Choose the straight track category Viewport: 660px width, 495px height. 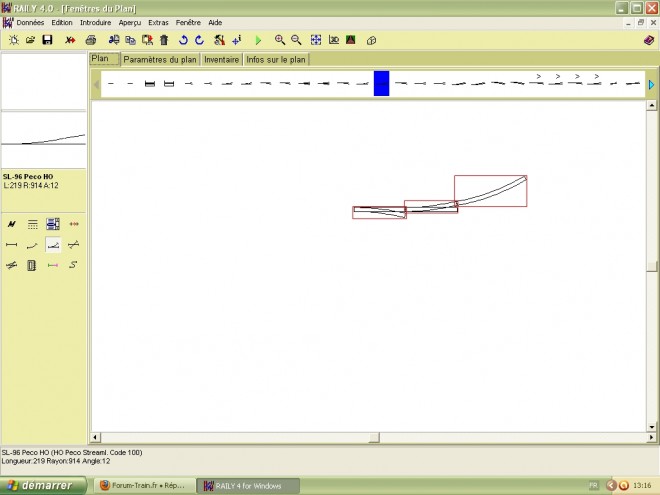tap(11, 245)
